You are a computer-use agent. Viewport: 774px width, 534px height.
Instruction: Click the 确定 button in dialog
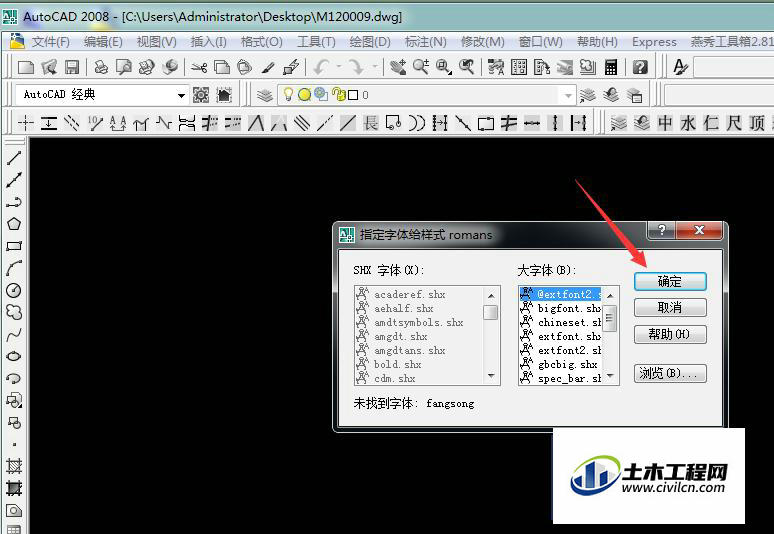[x=670, y=281]
